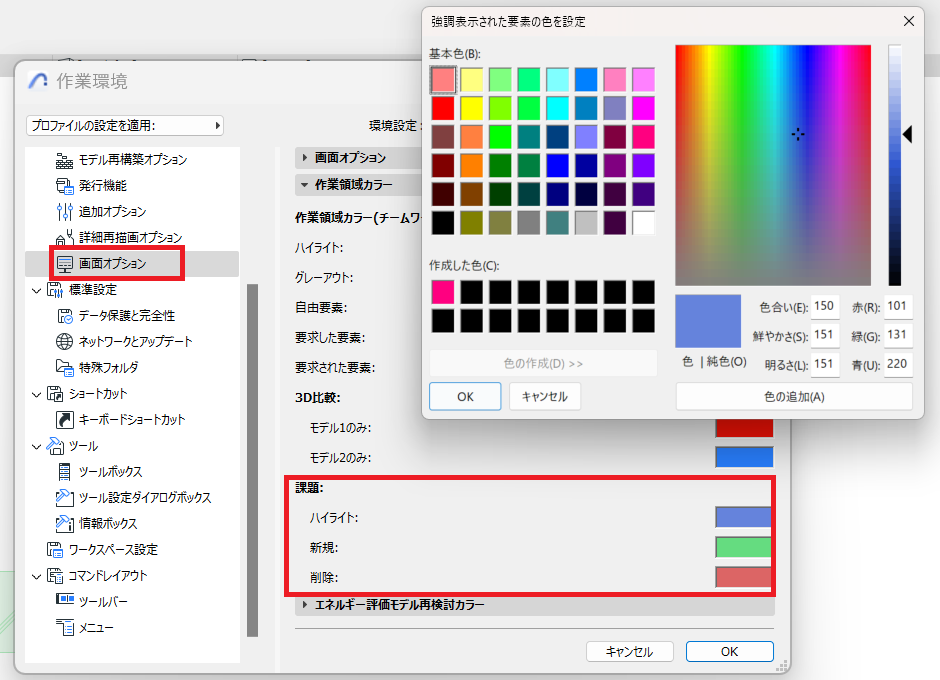
Task: Click the luminance slider arrow
Action: click(908, 134)
